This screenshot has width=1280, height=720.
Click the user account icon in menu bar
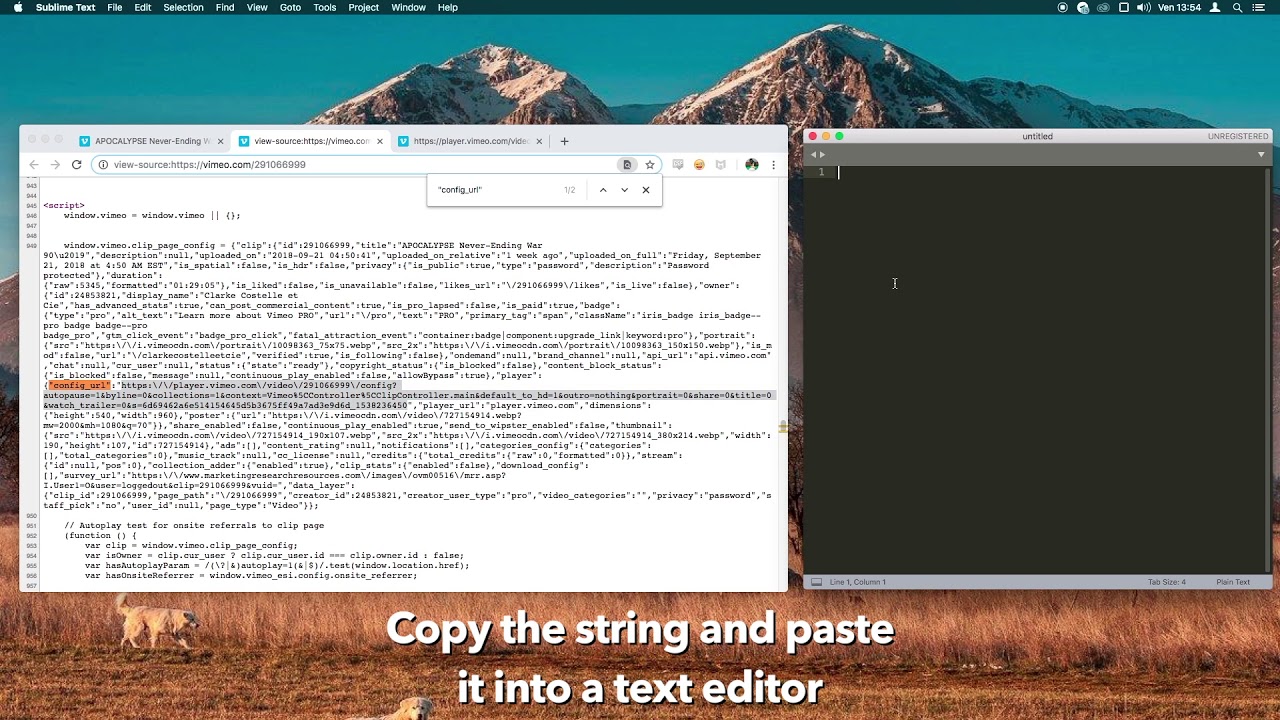1215,7
